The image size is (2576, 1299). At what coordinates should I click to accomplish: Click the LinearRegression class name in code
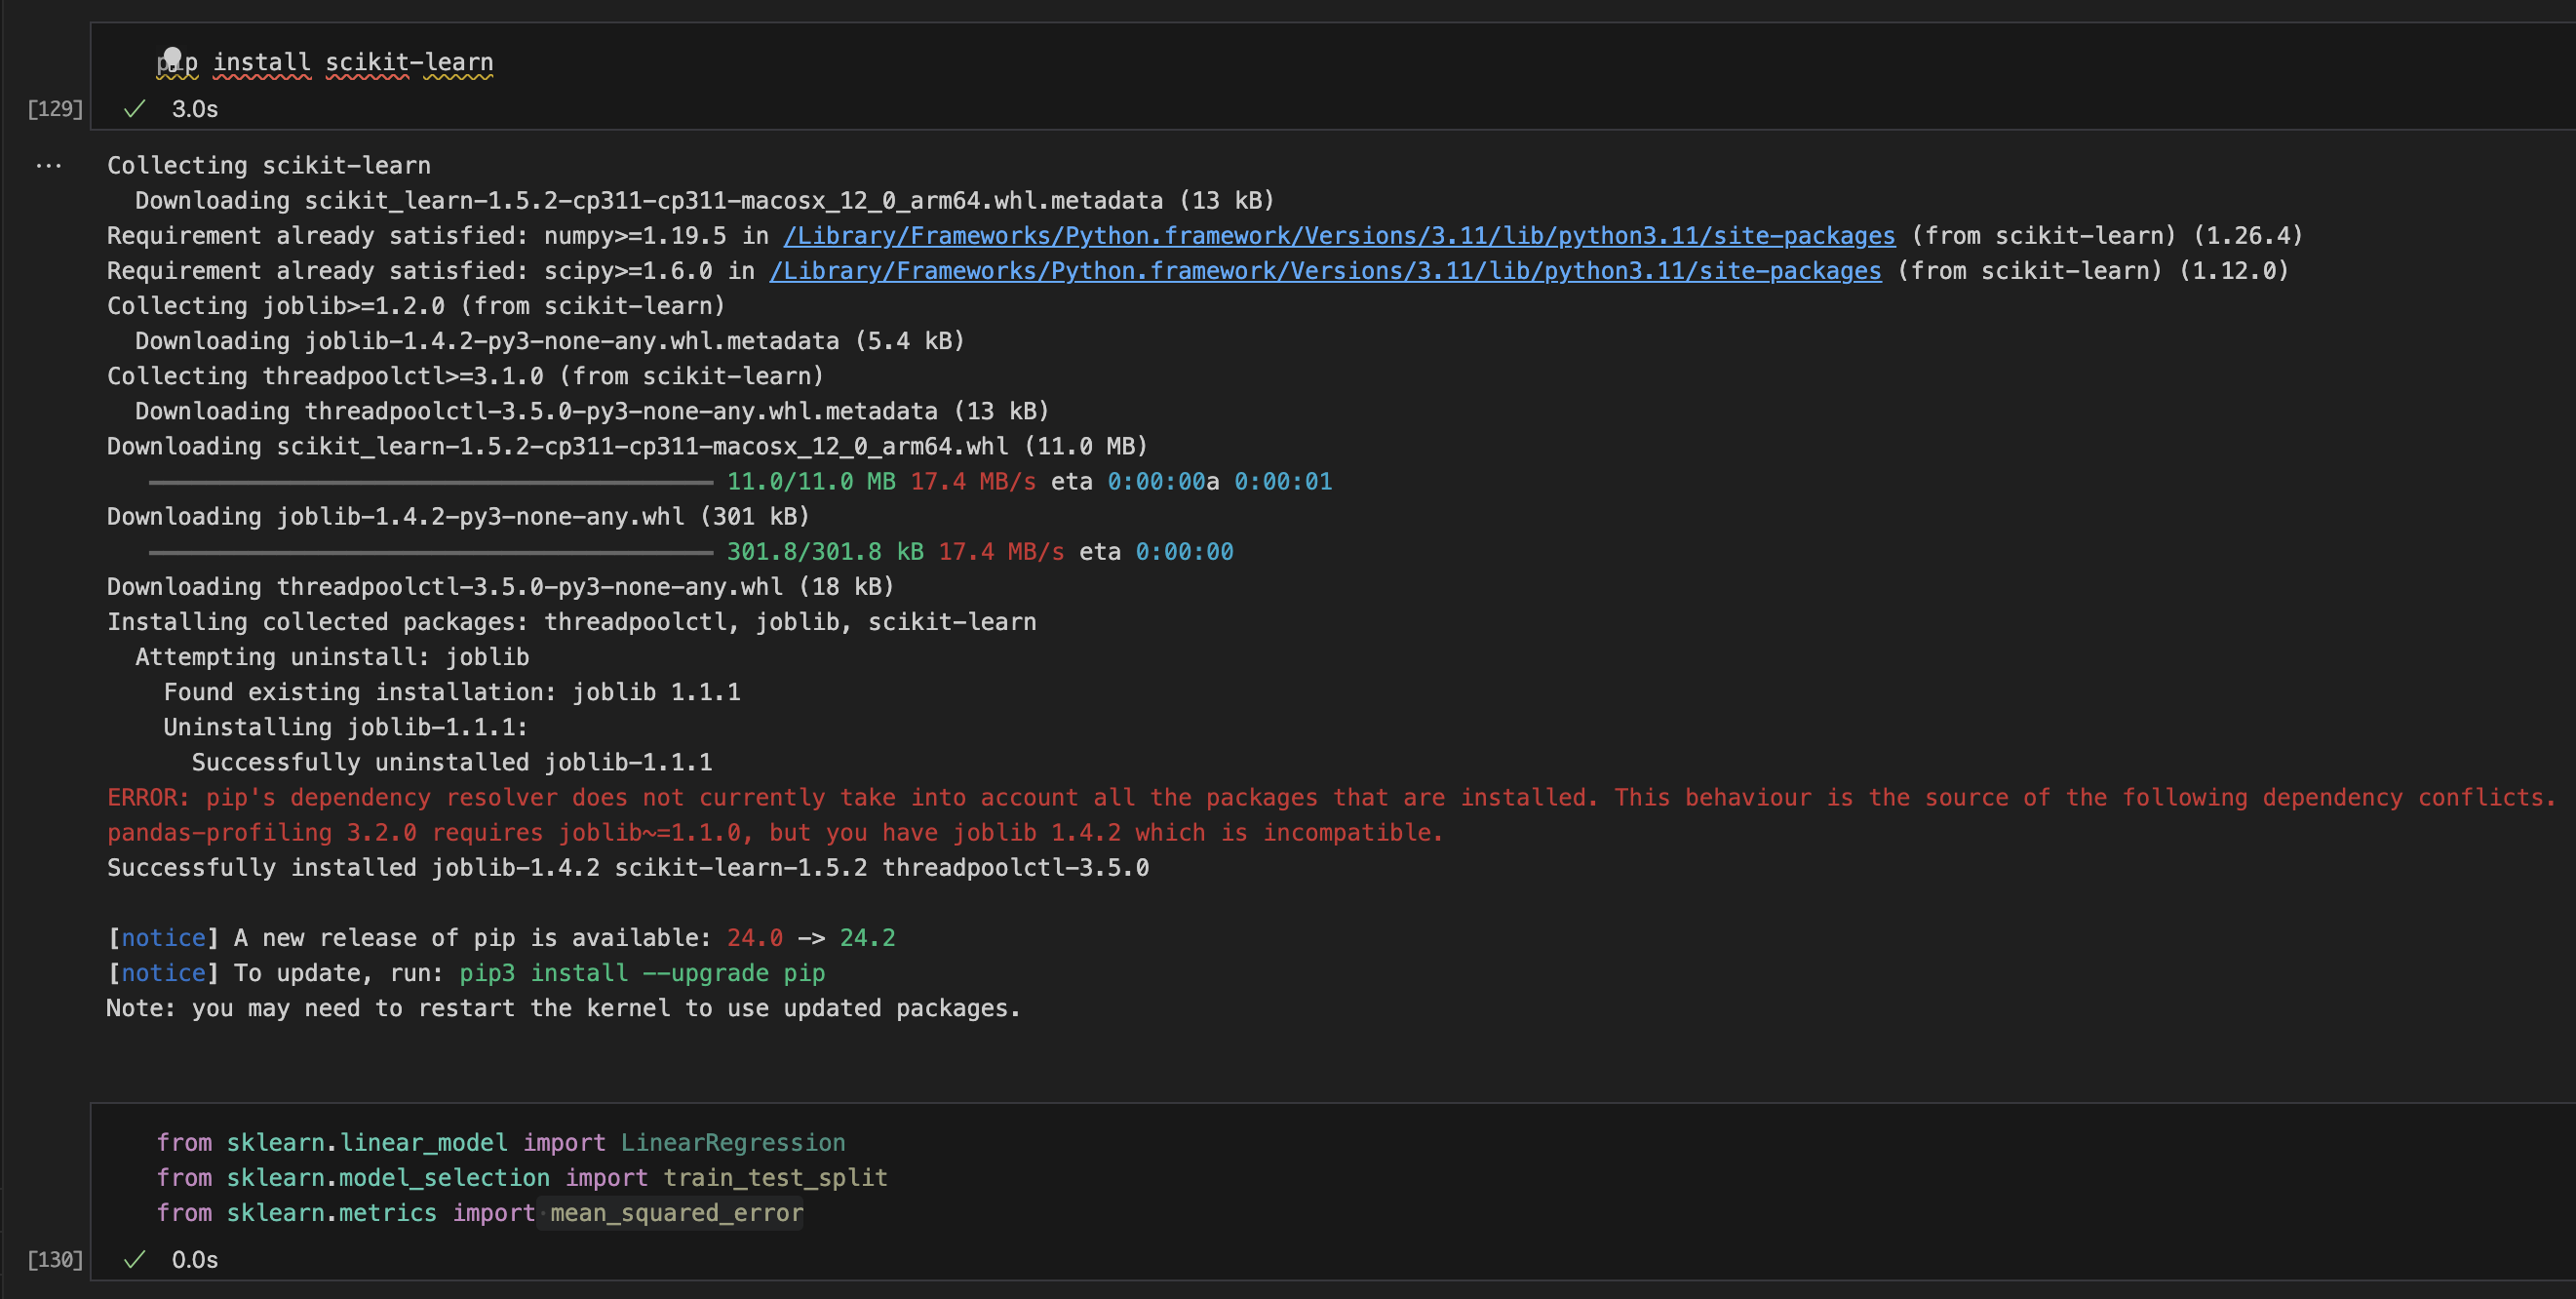pyautogui.click(x=732, y=1142)
